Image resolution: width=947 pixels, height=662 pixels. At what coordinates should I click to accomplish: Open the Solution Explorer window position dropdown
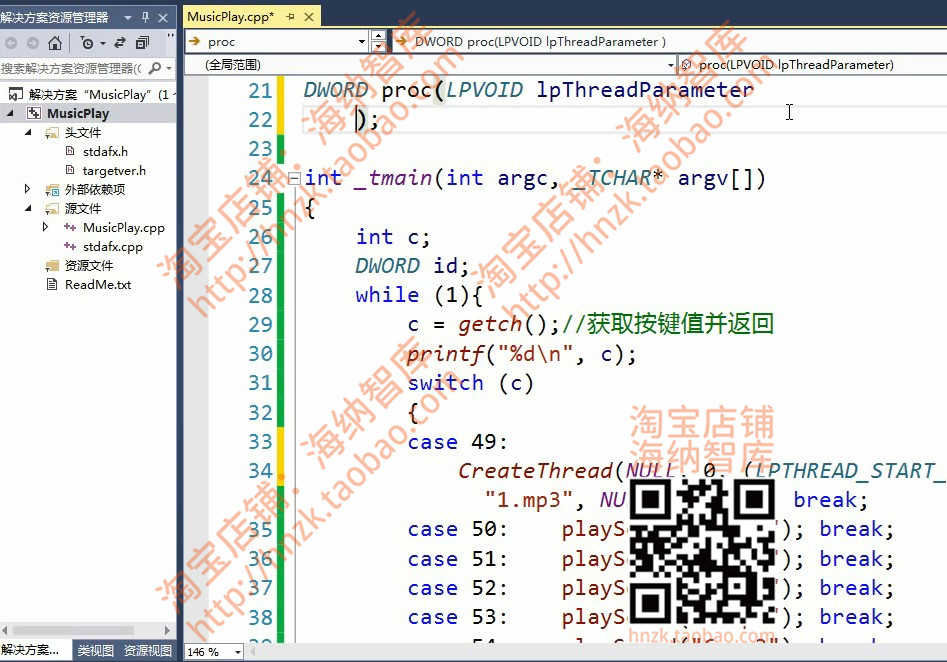(127, 18)
